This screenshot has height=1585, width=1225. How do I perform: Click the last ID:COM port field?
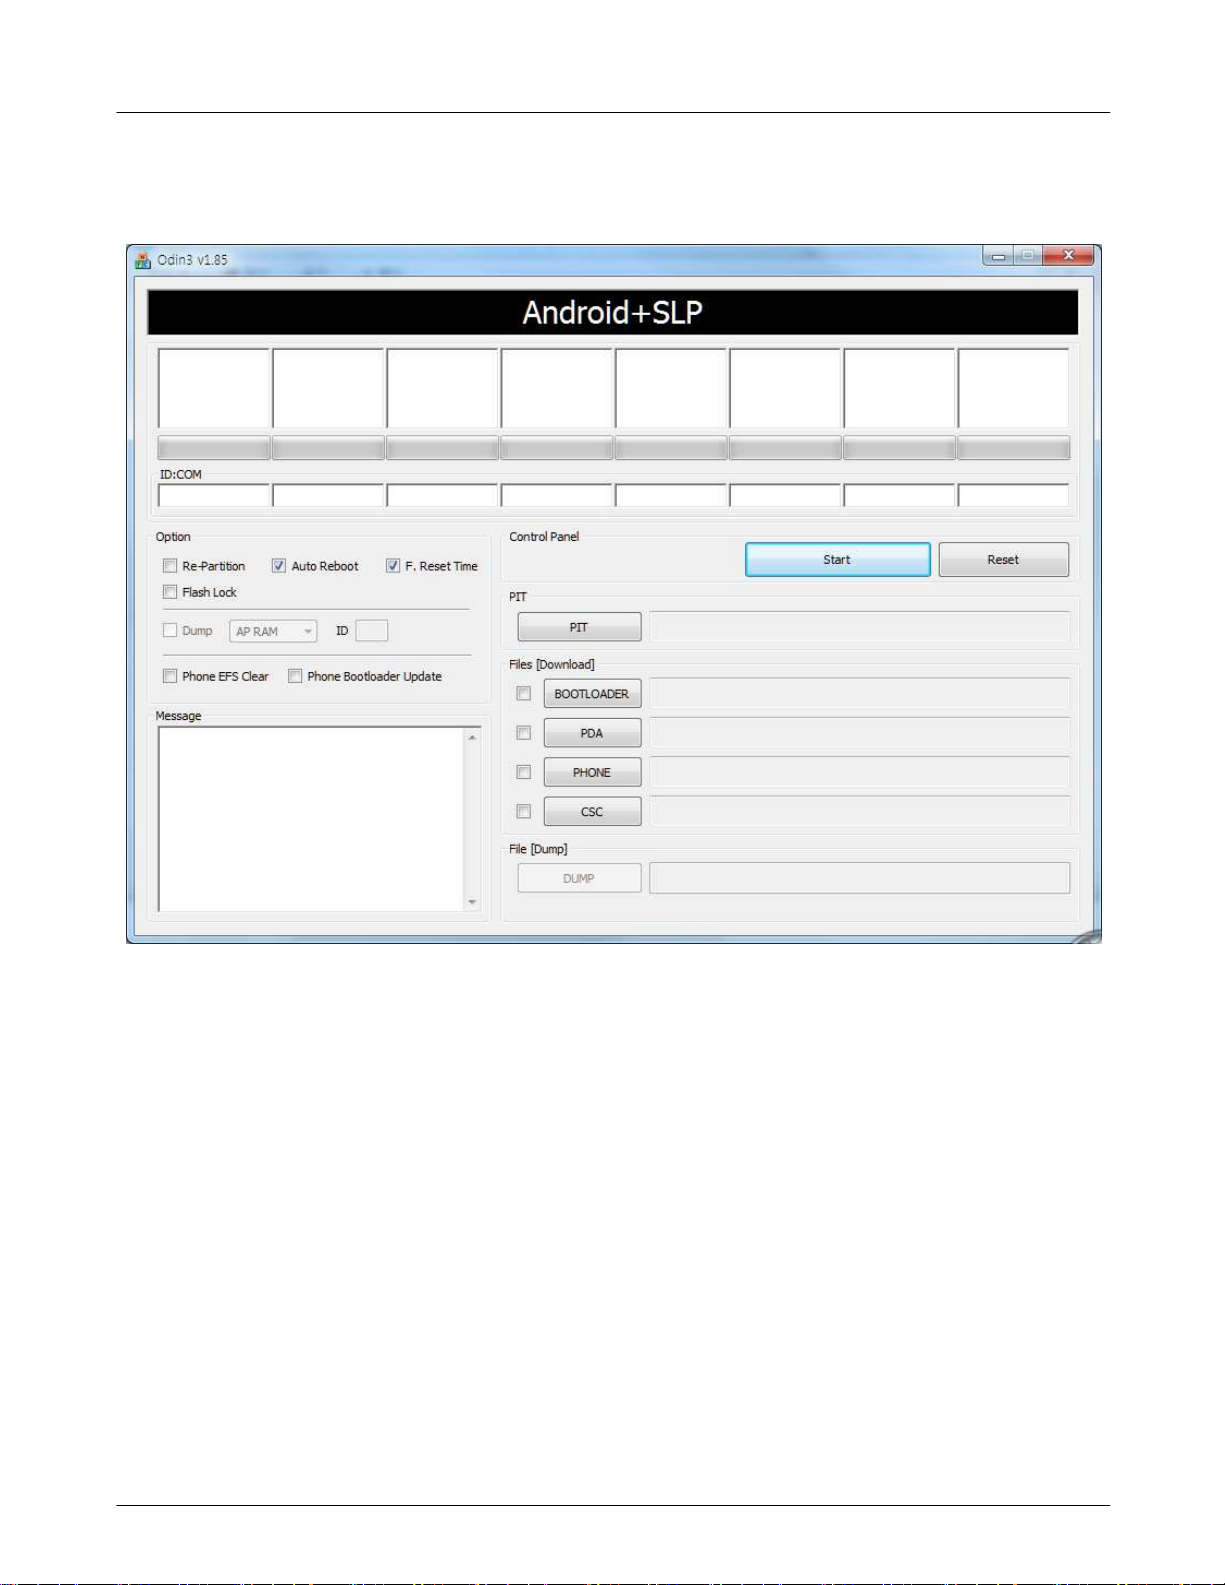[1013, 495]
